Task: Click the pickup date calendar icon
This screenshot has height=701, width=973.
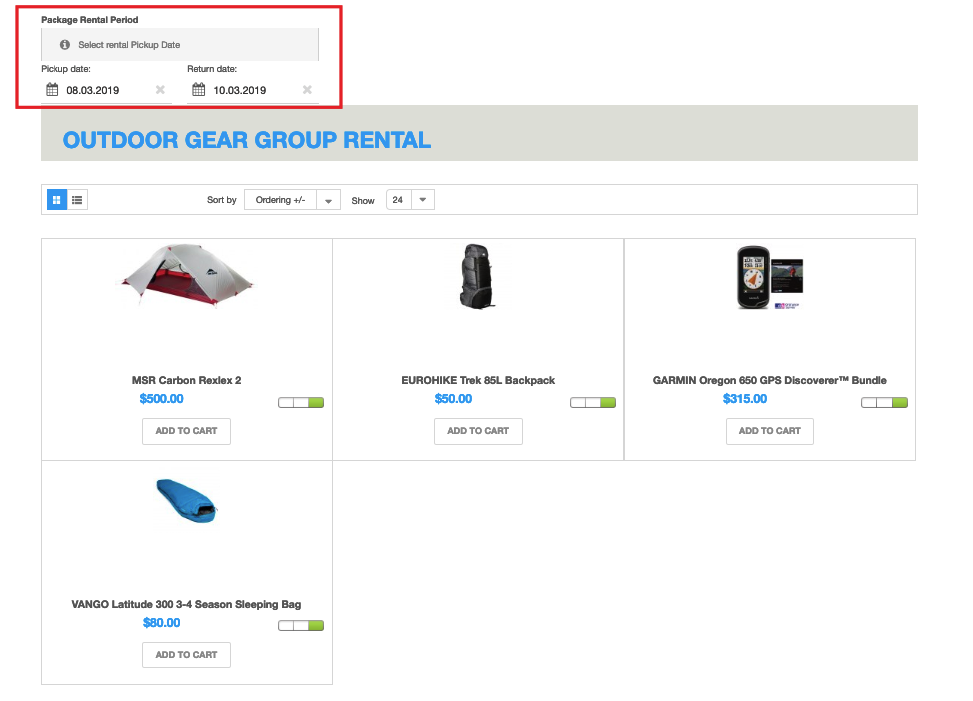Action: tap(51, 90)
